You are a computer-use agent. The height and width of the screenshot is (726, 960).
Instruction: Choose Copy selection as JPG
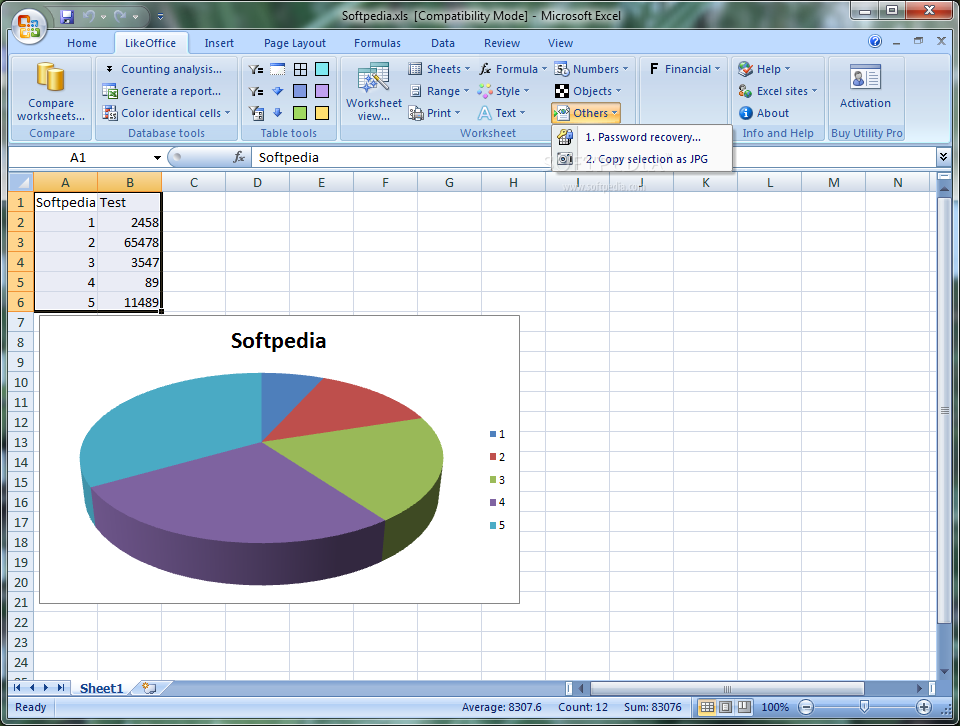[642, 159]
